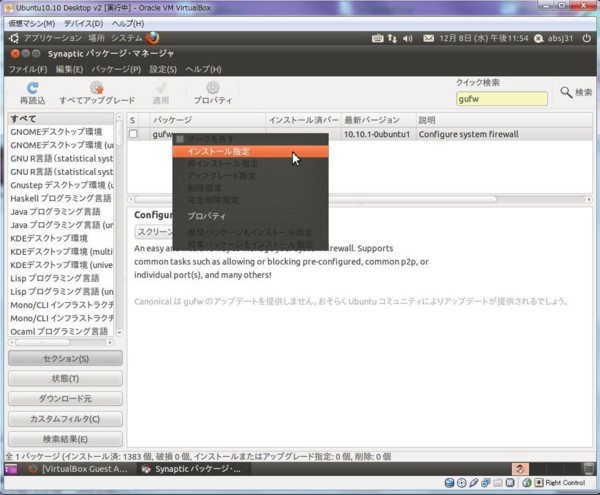600x495 pixels.
Task: Click the 状態(T) button
Action: (65, 378)
